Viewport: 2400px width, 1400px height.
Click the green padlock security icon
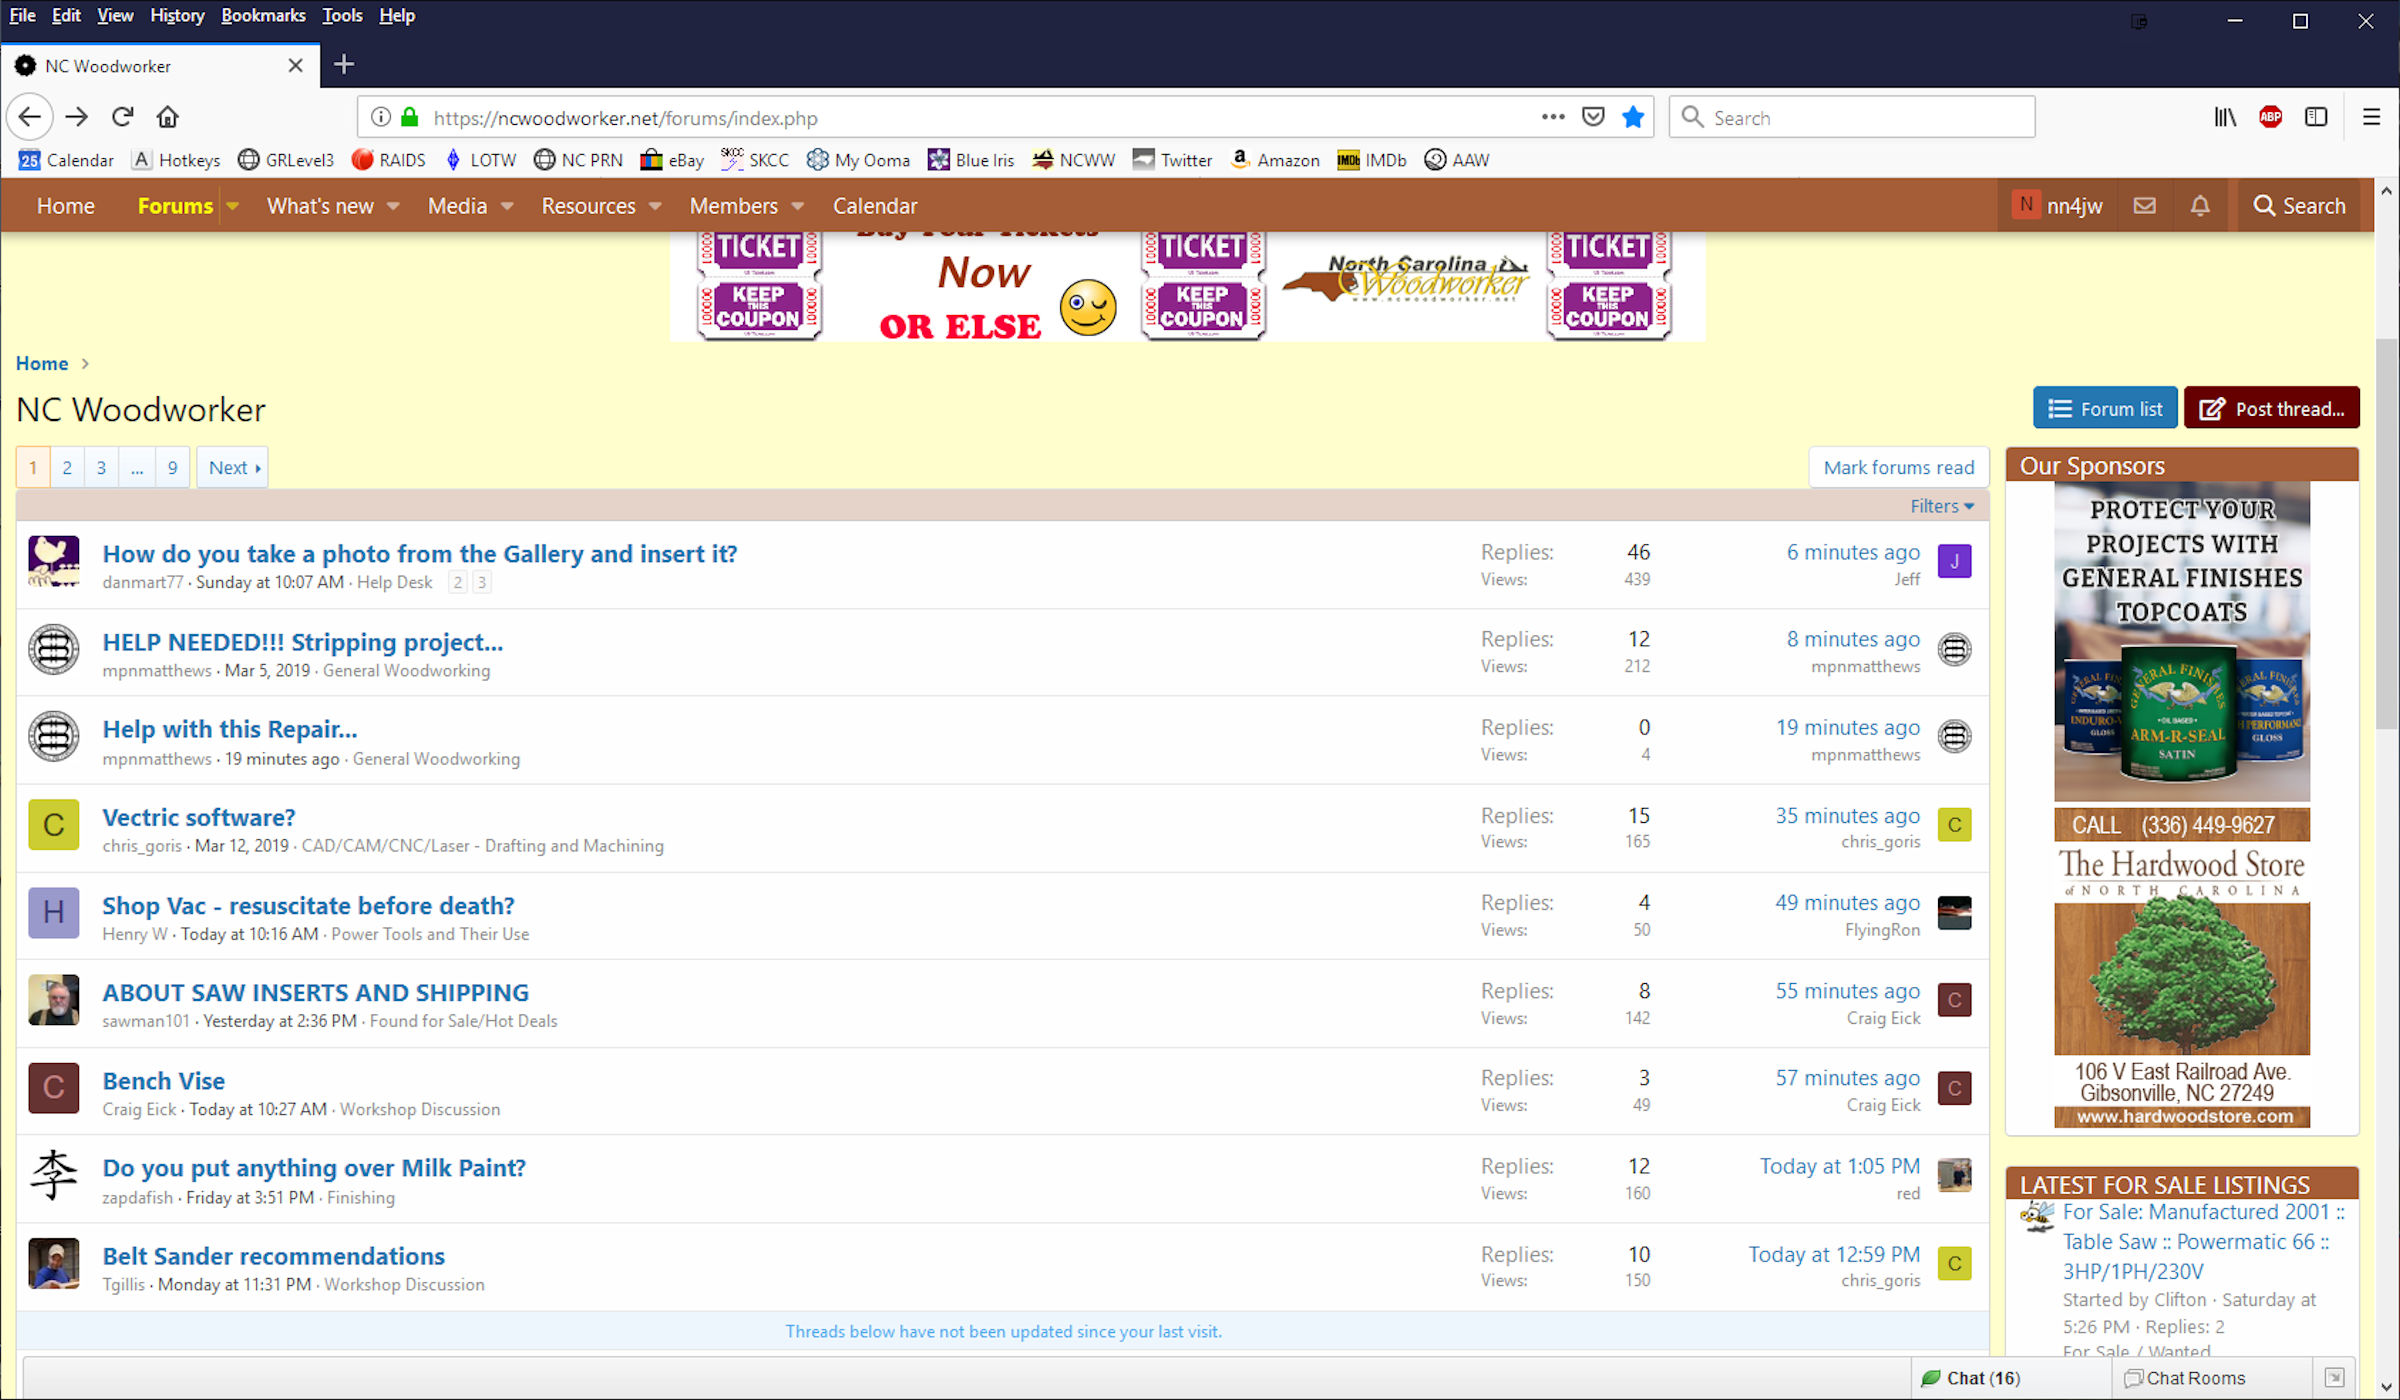point(409,117)
